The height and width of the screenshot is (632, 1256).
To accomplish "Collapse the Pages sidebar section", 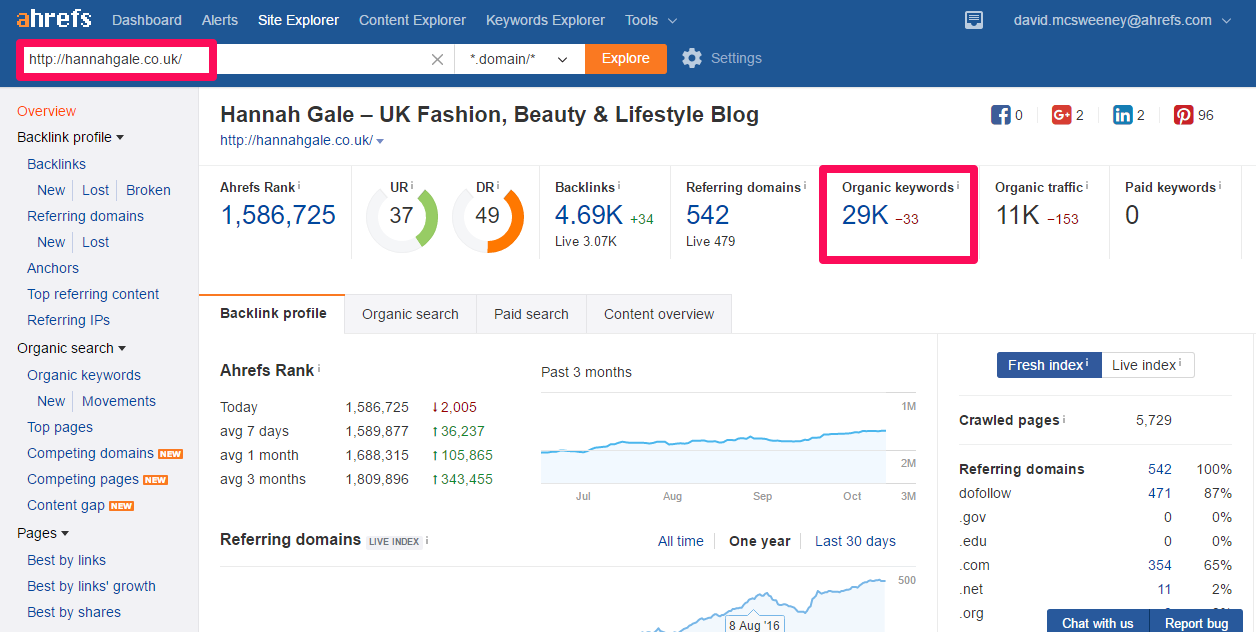I will 43,533.
